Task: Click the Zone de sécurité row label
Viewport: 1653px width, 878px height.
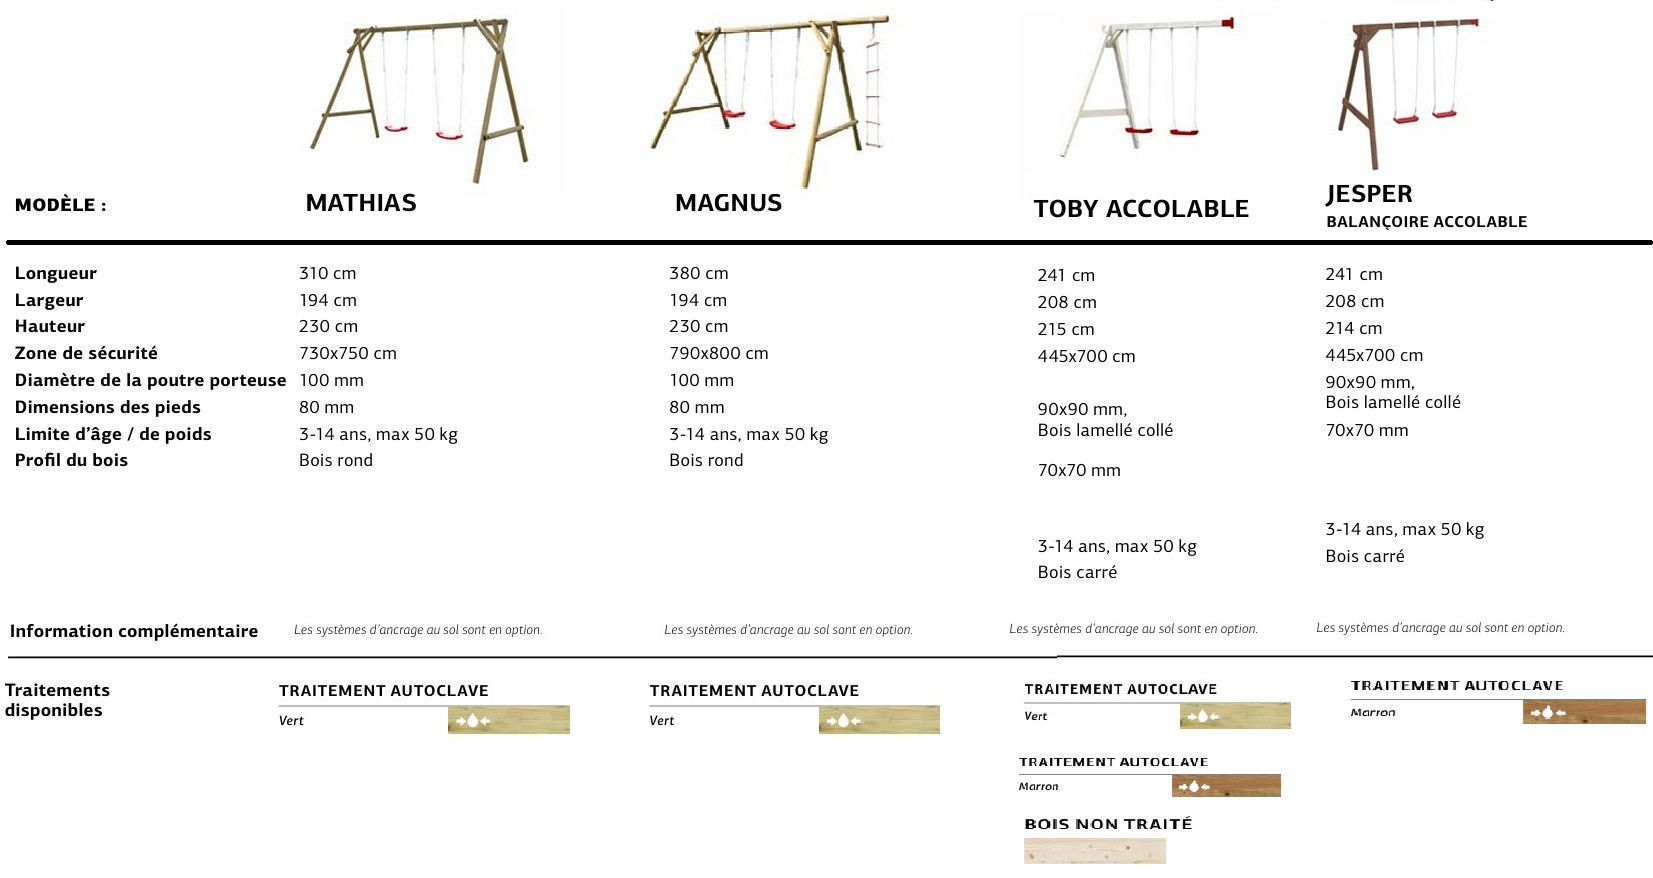Action: [x=86, y=353]
